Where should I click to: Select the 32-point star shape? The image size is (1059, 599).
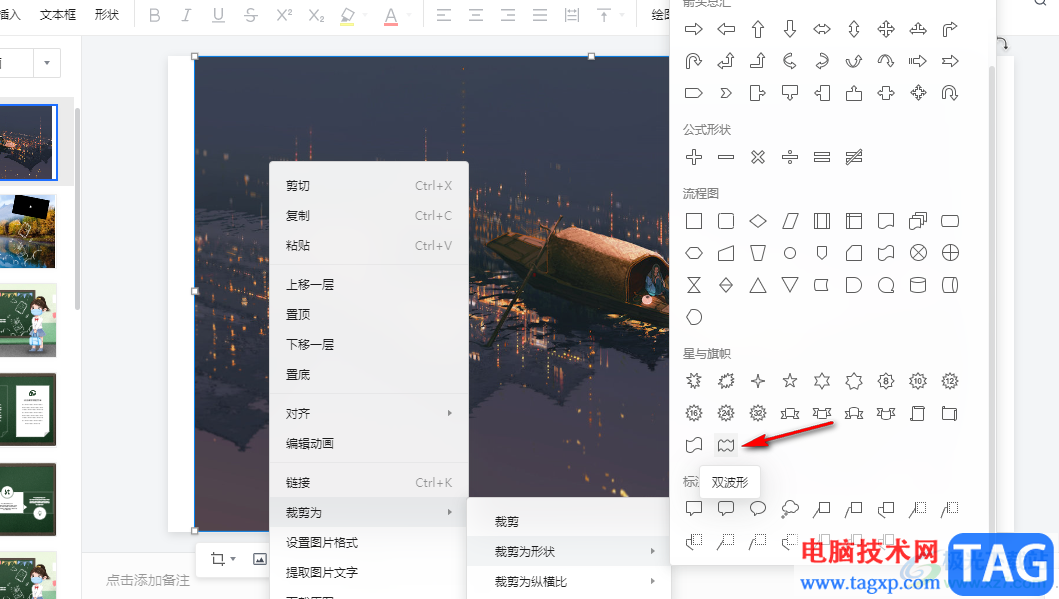(758, 413)
